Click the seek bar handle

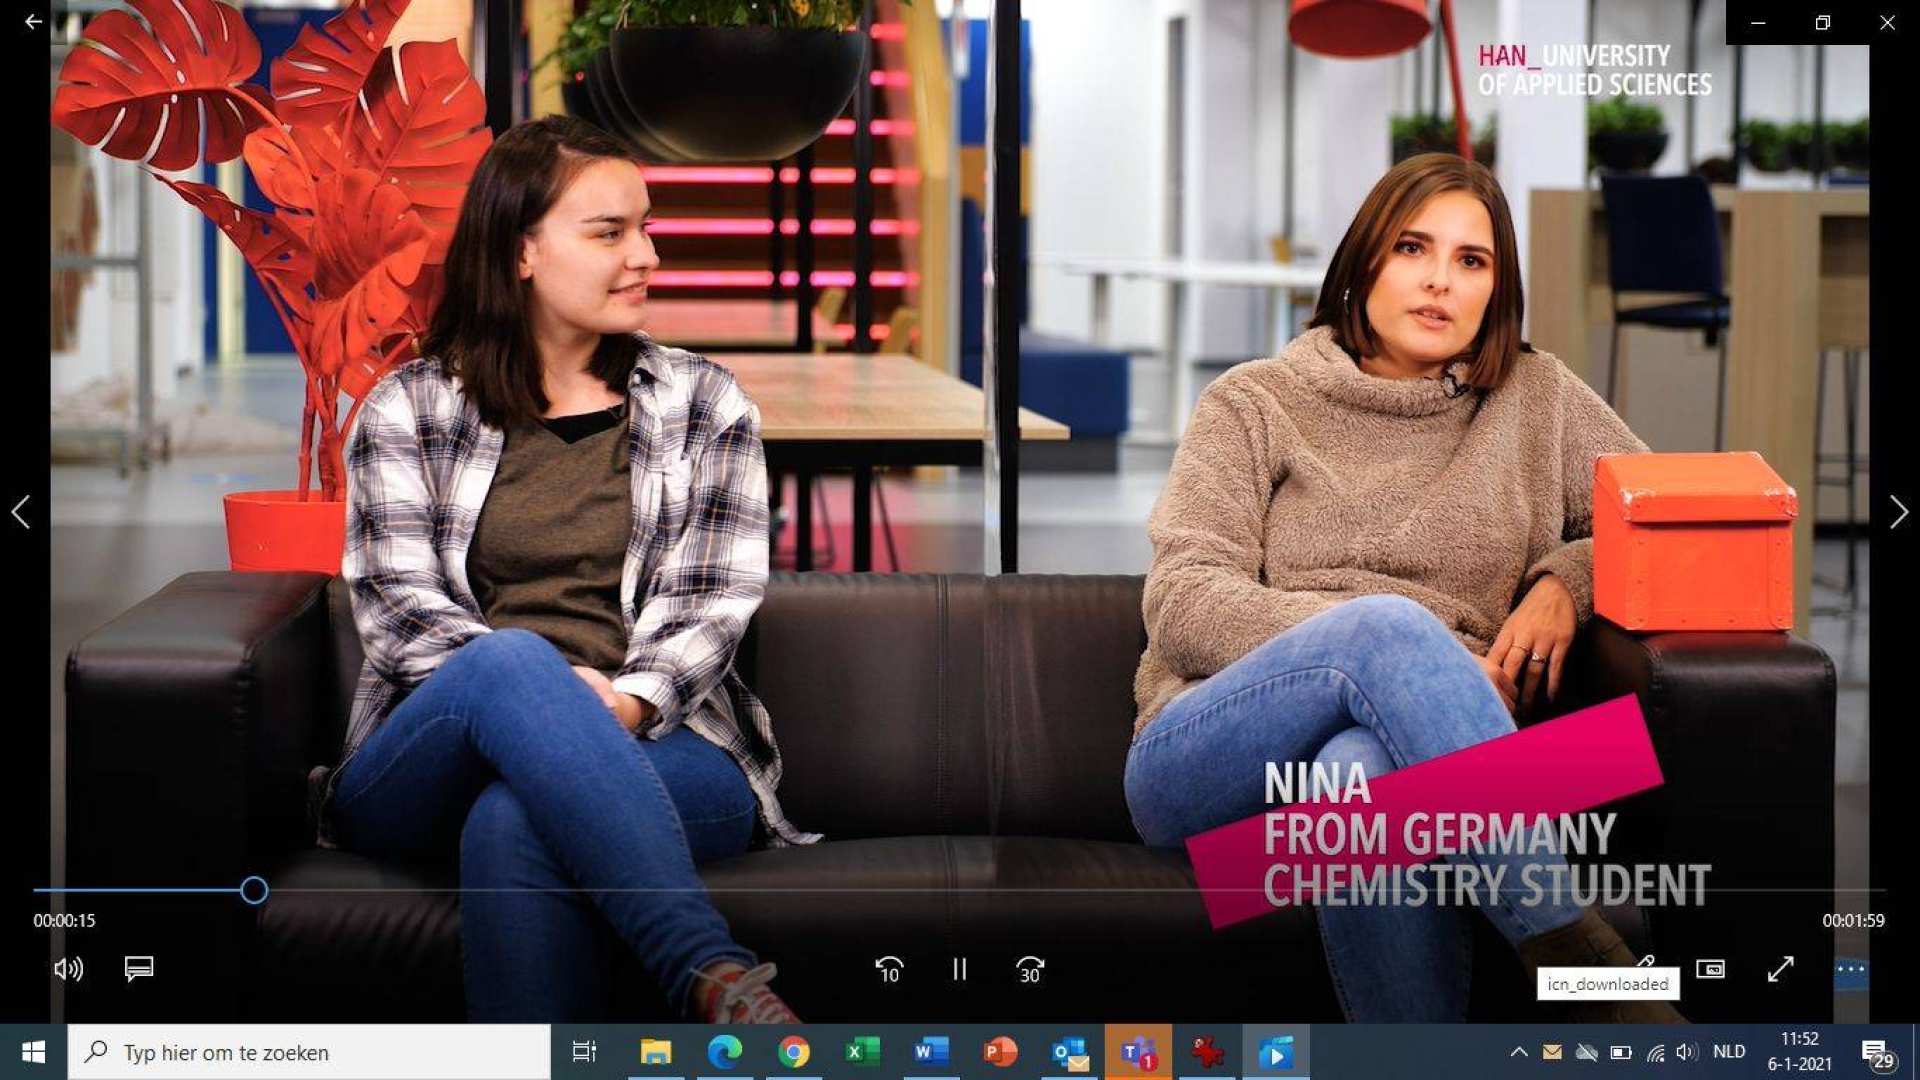pyautogui.click(x=254, y=890)
